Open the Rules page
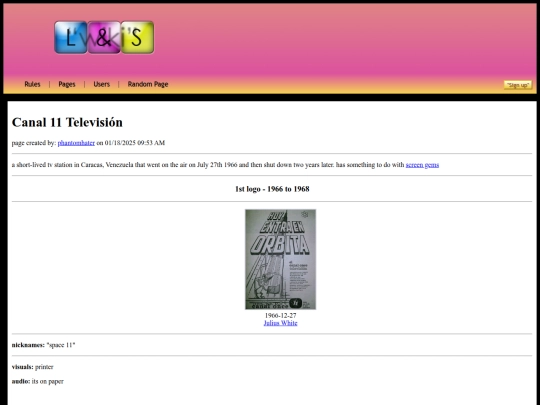 pos(32,84)
